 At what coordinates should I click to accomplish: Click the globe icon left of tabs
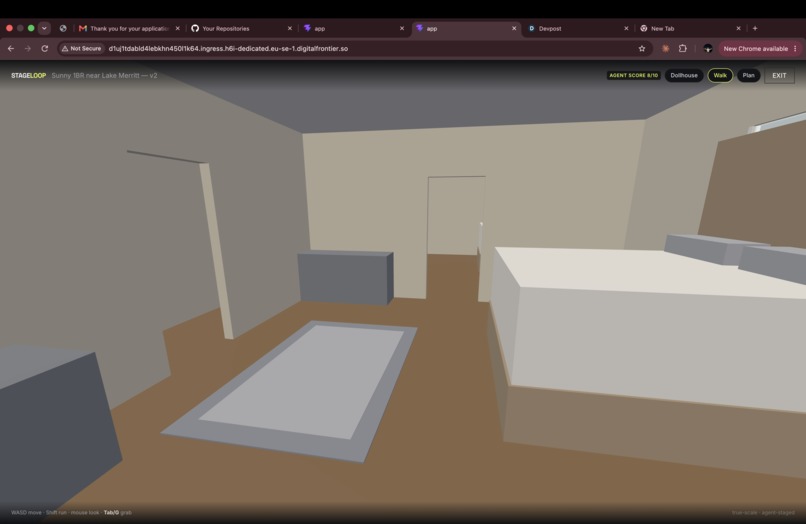coord(63,28)
